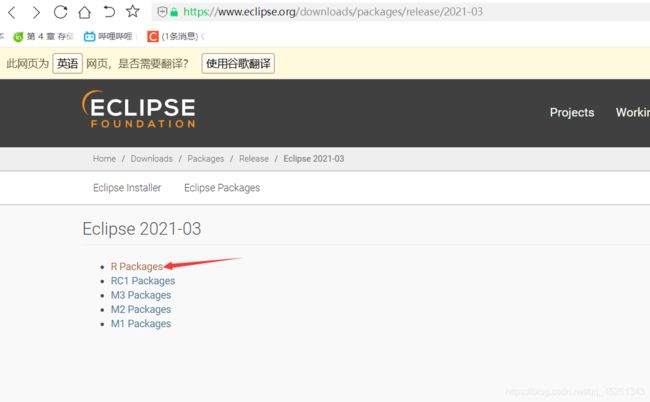Click the browser forward arrow

(36, 12)
